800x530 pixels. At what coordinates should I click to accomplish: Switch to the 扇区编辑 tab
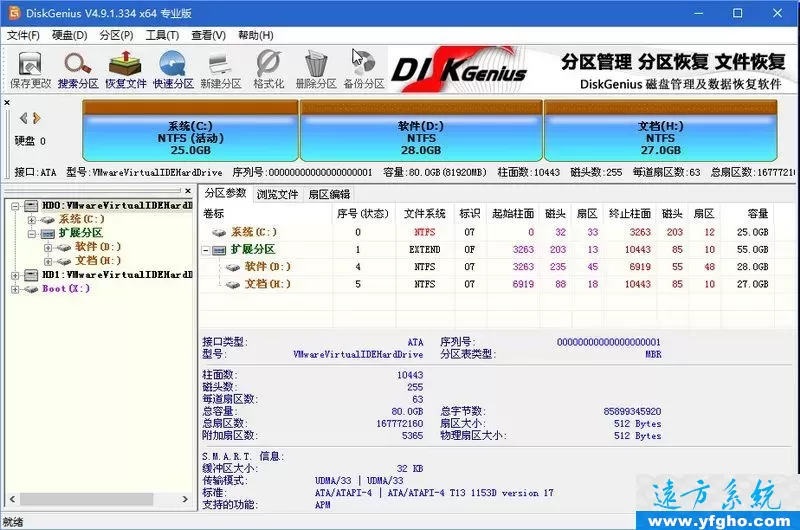(x=329, y=194)
